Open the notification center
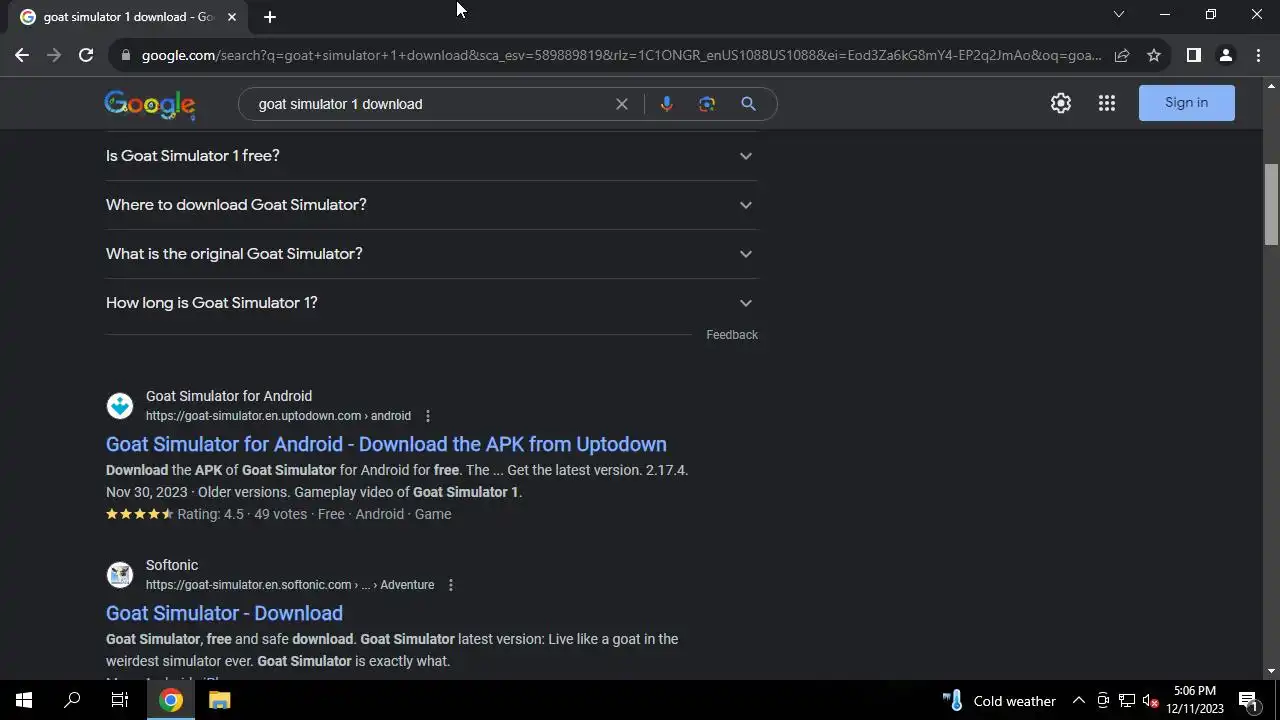Image resolution: width=1280 pixels, height=720 pixels. [x=1248, y=701]
